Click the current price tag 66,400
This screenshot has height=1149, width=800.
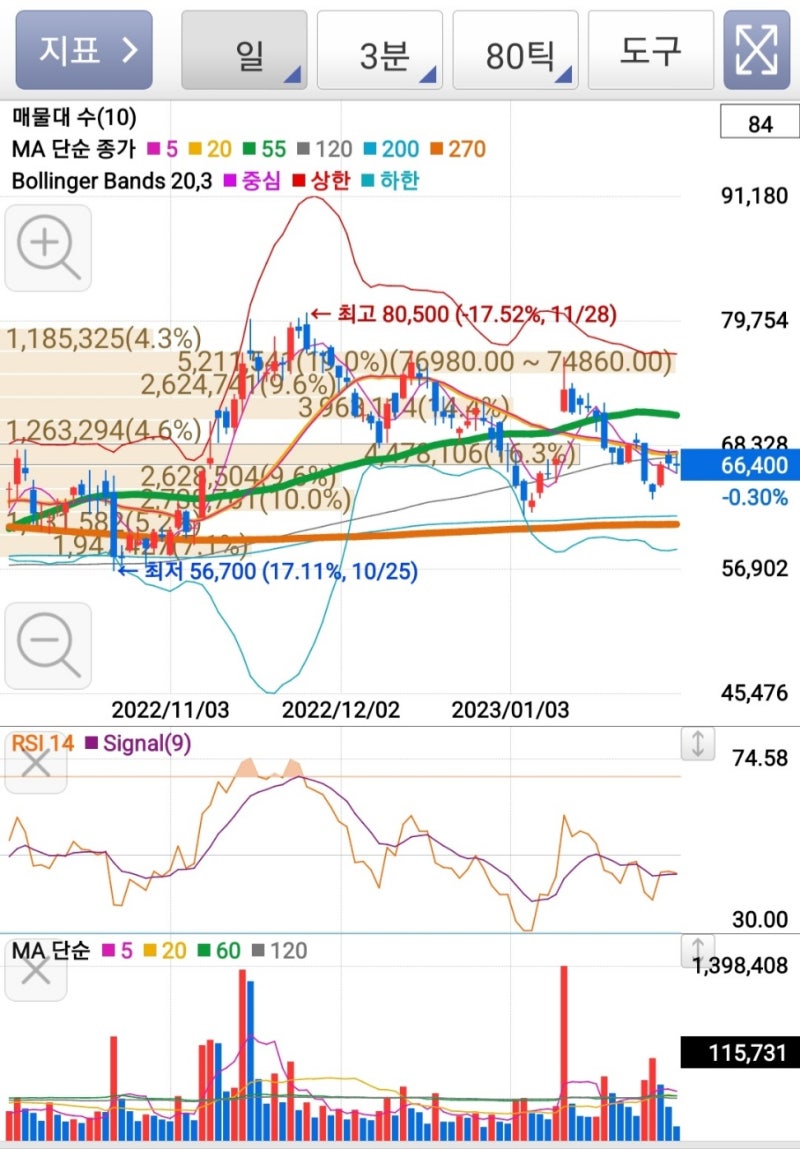[x=740, y=465]
